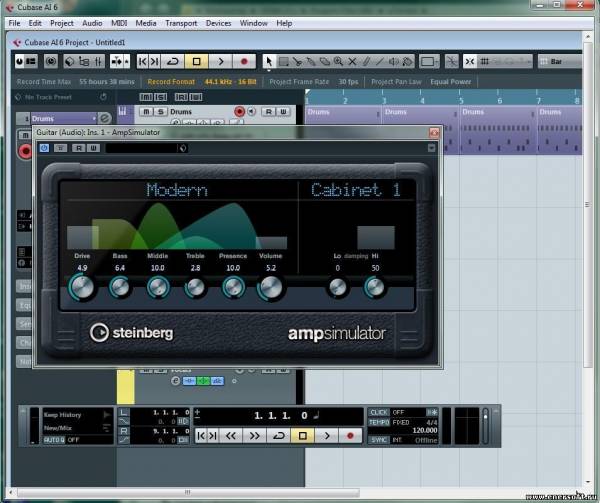Toggle Cycle loop in the top toolbar
Screen dimensions: 600x503
point(173,61)
